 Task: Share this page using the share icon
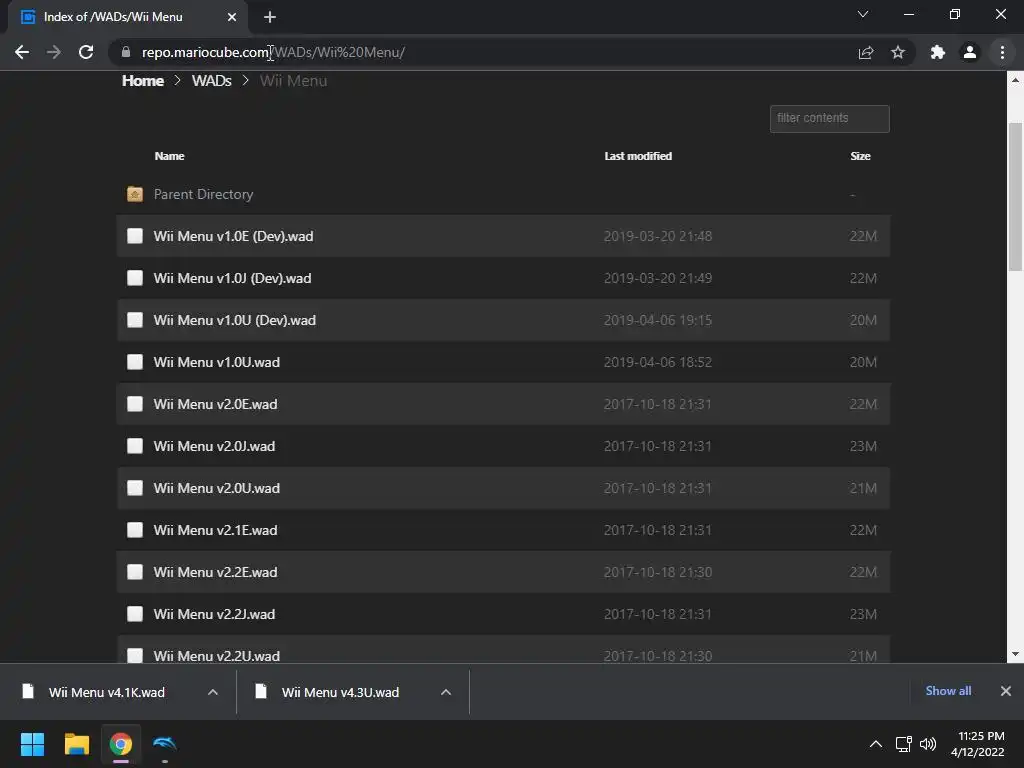[866, 52]
